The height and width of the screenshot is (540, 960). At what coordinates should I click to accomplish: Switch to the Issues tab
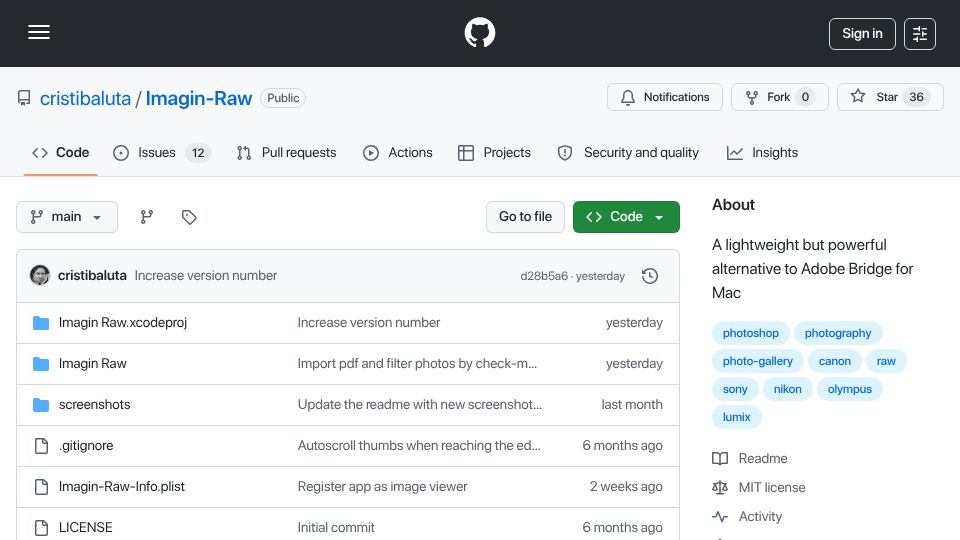162,152
